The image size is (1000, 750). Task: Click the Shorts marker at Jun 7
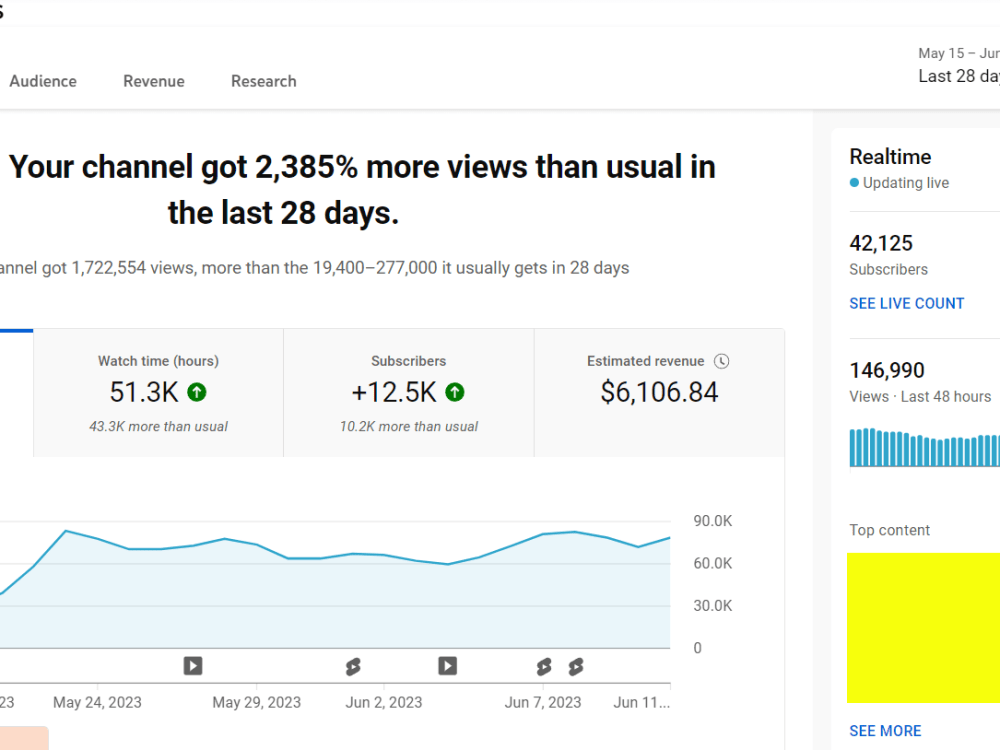544,667
